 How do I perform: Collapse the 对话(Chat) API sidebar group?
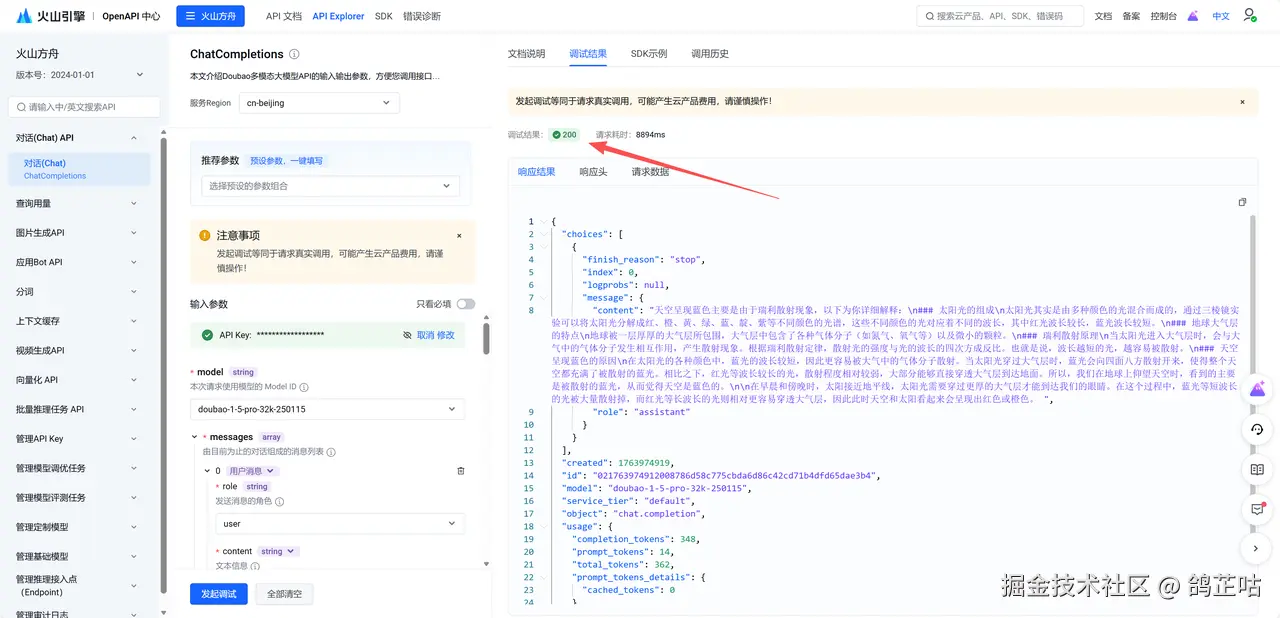[x=80, y=138]
